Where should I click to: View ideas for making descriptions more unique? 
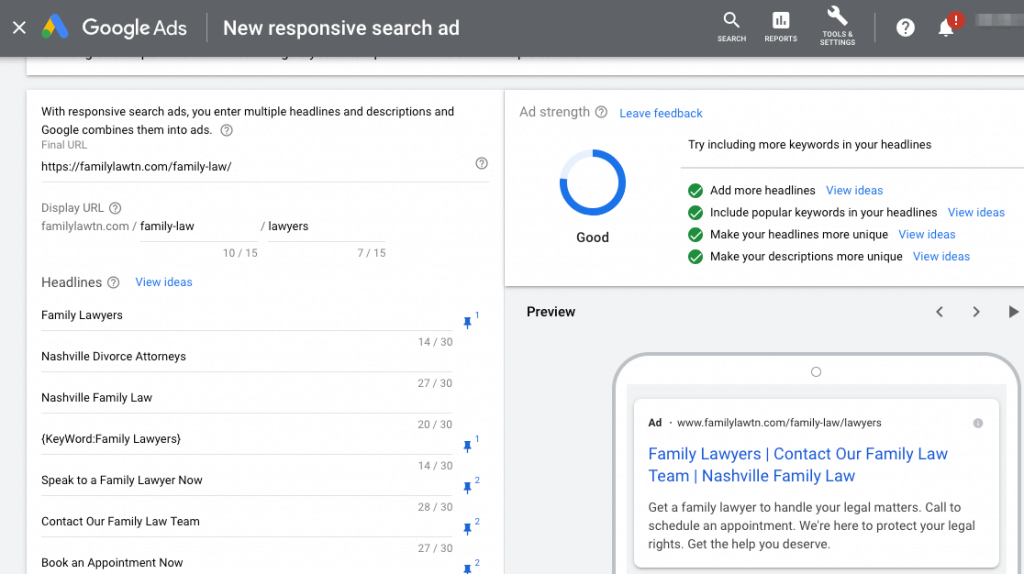point(941,257)
